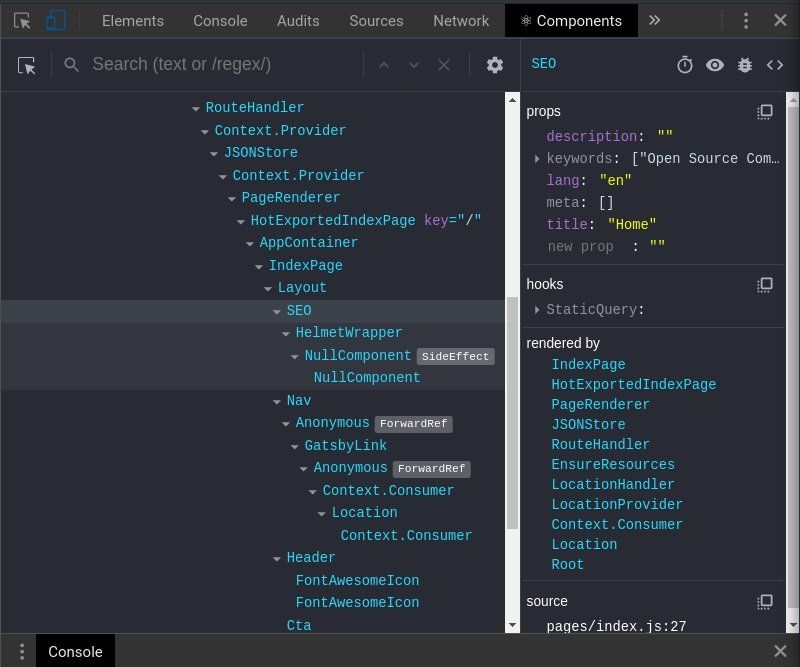Image resolution: width=800 pixels, height=667 pixels.
Task: Select IndexPage in the rendered by list
Action: point(588,364)
